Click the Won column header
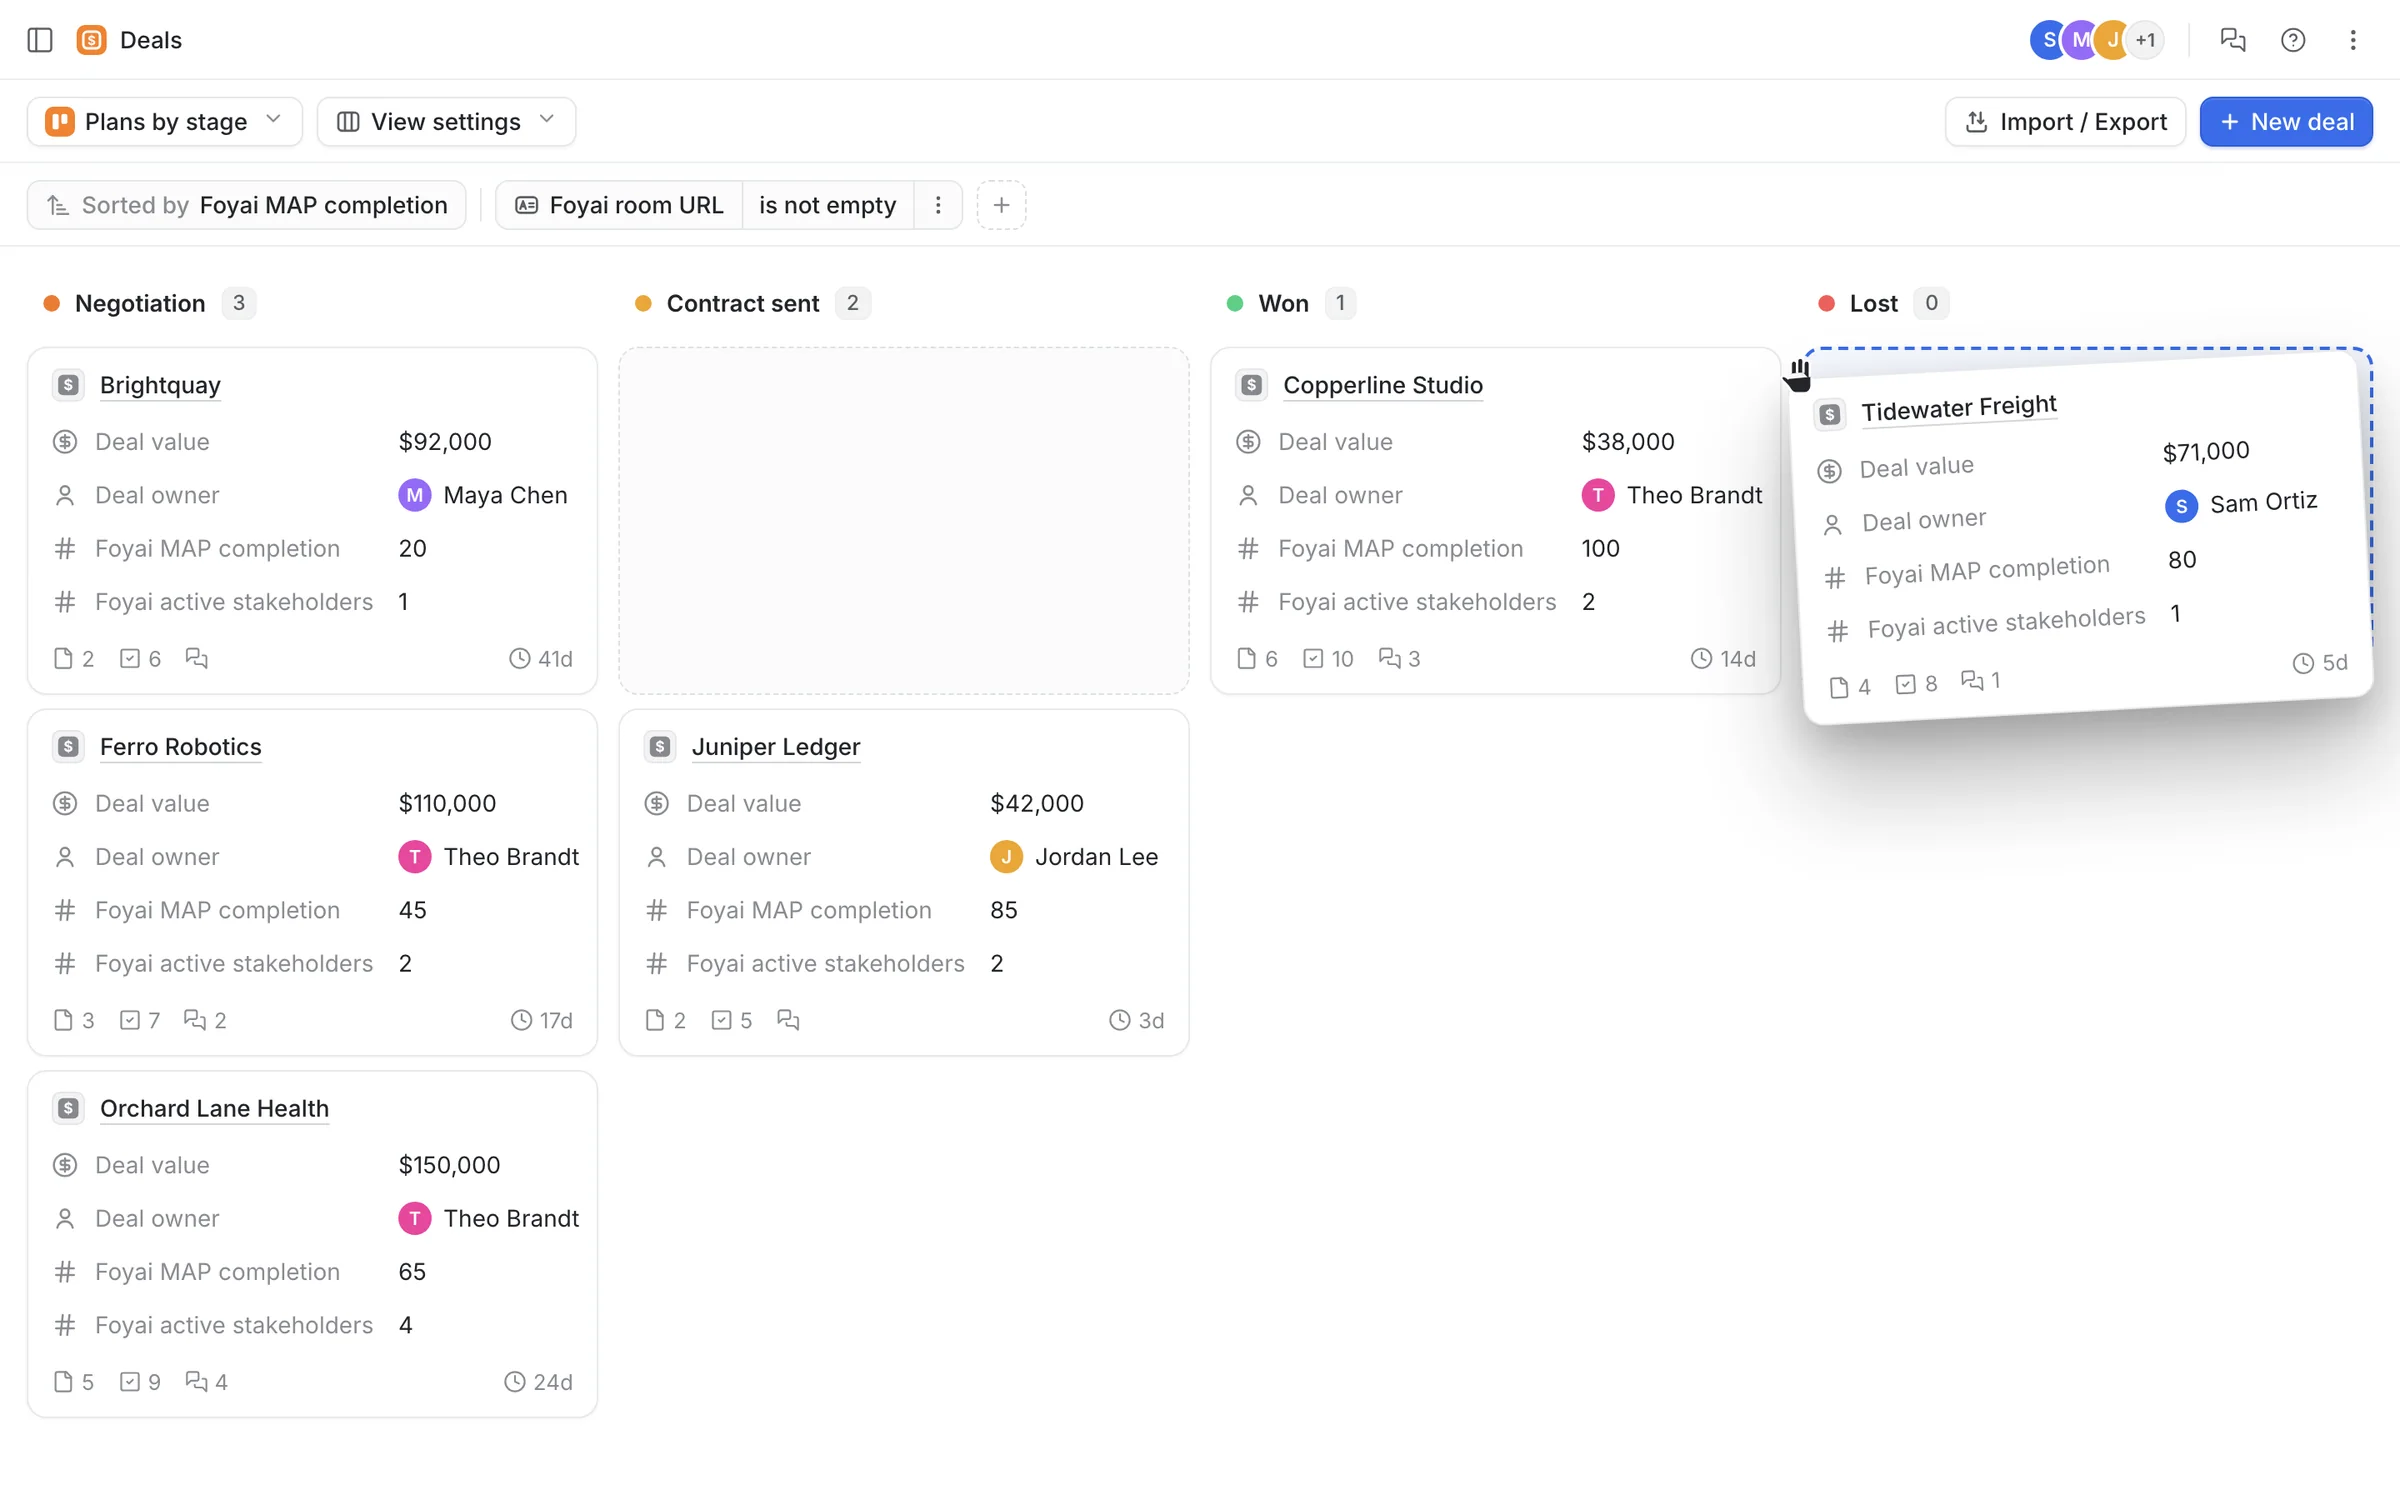Screen dimensions: 2400x1500 pos(1283,303)
